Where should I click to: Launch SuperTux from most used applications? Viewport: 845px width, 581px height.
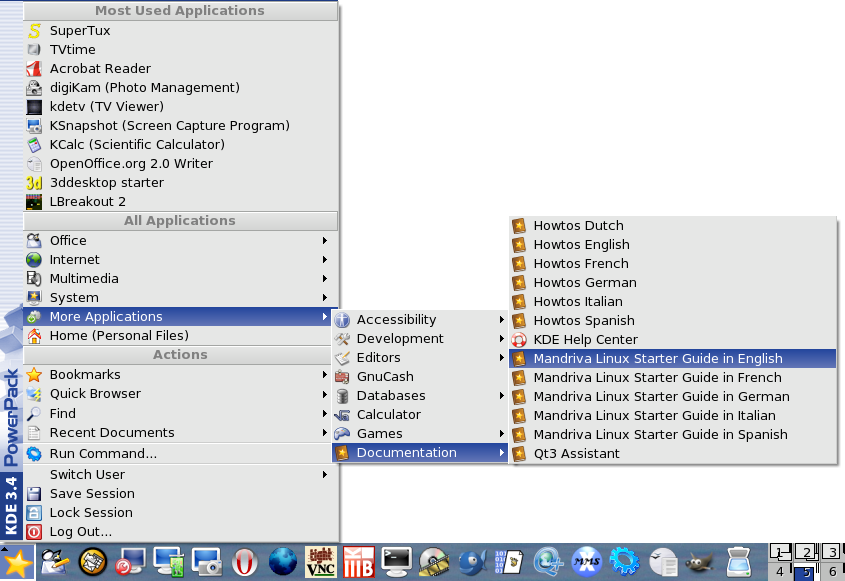pos(181,31)
